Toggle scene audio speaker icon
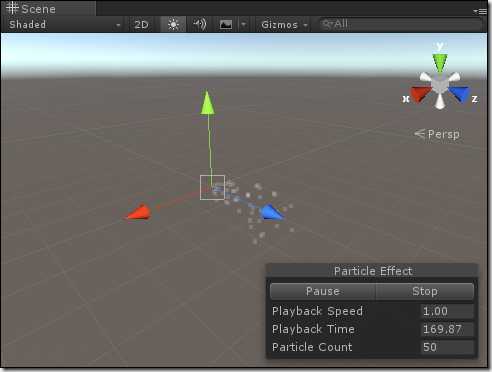Screen dimensions: 492x372 point(200,24)
